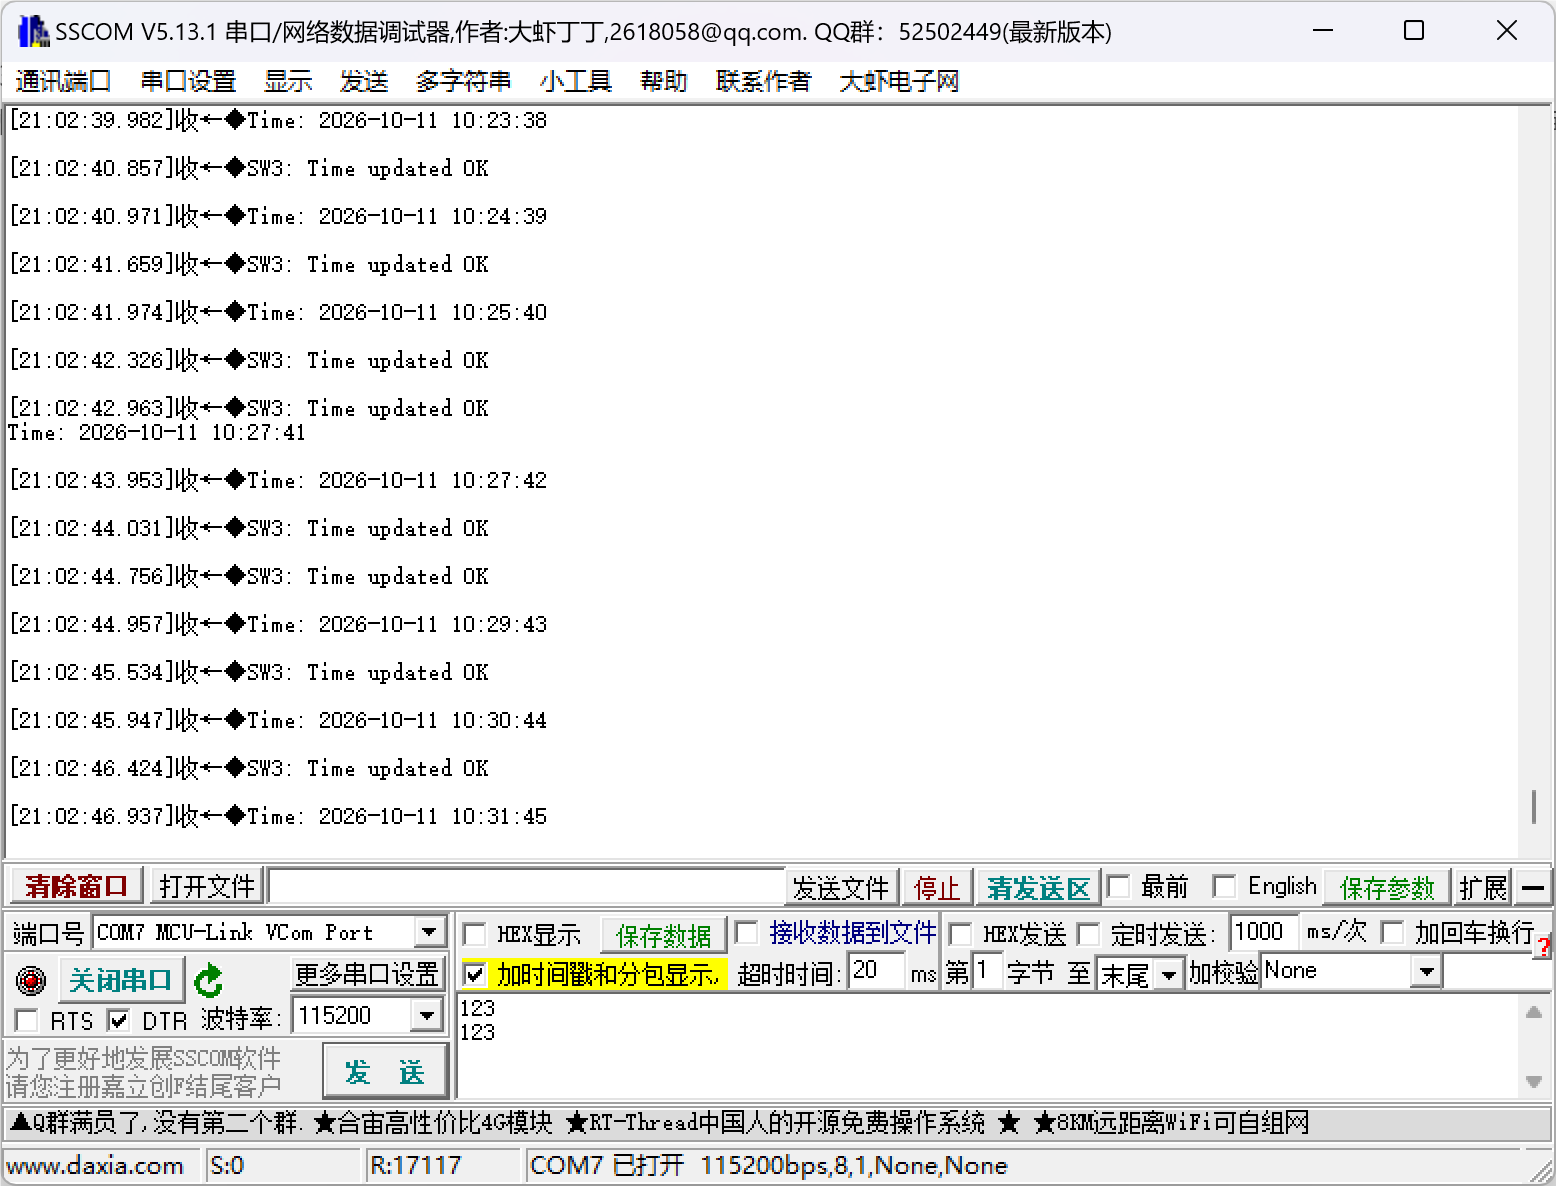Open the 115200 baud rate dropdown
This screenshot has height=1186, width=1556.
(427, 1016)
